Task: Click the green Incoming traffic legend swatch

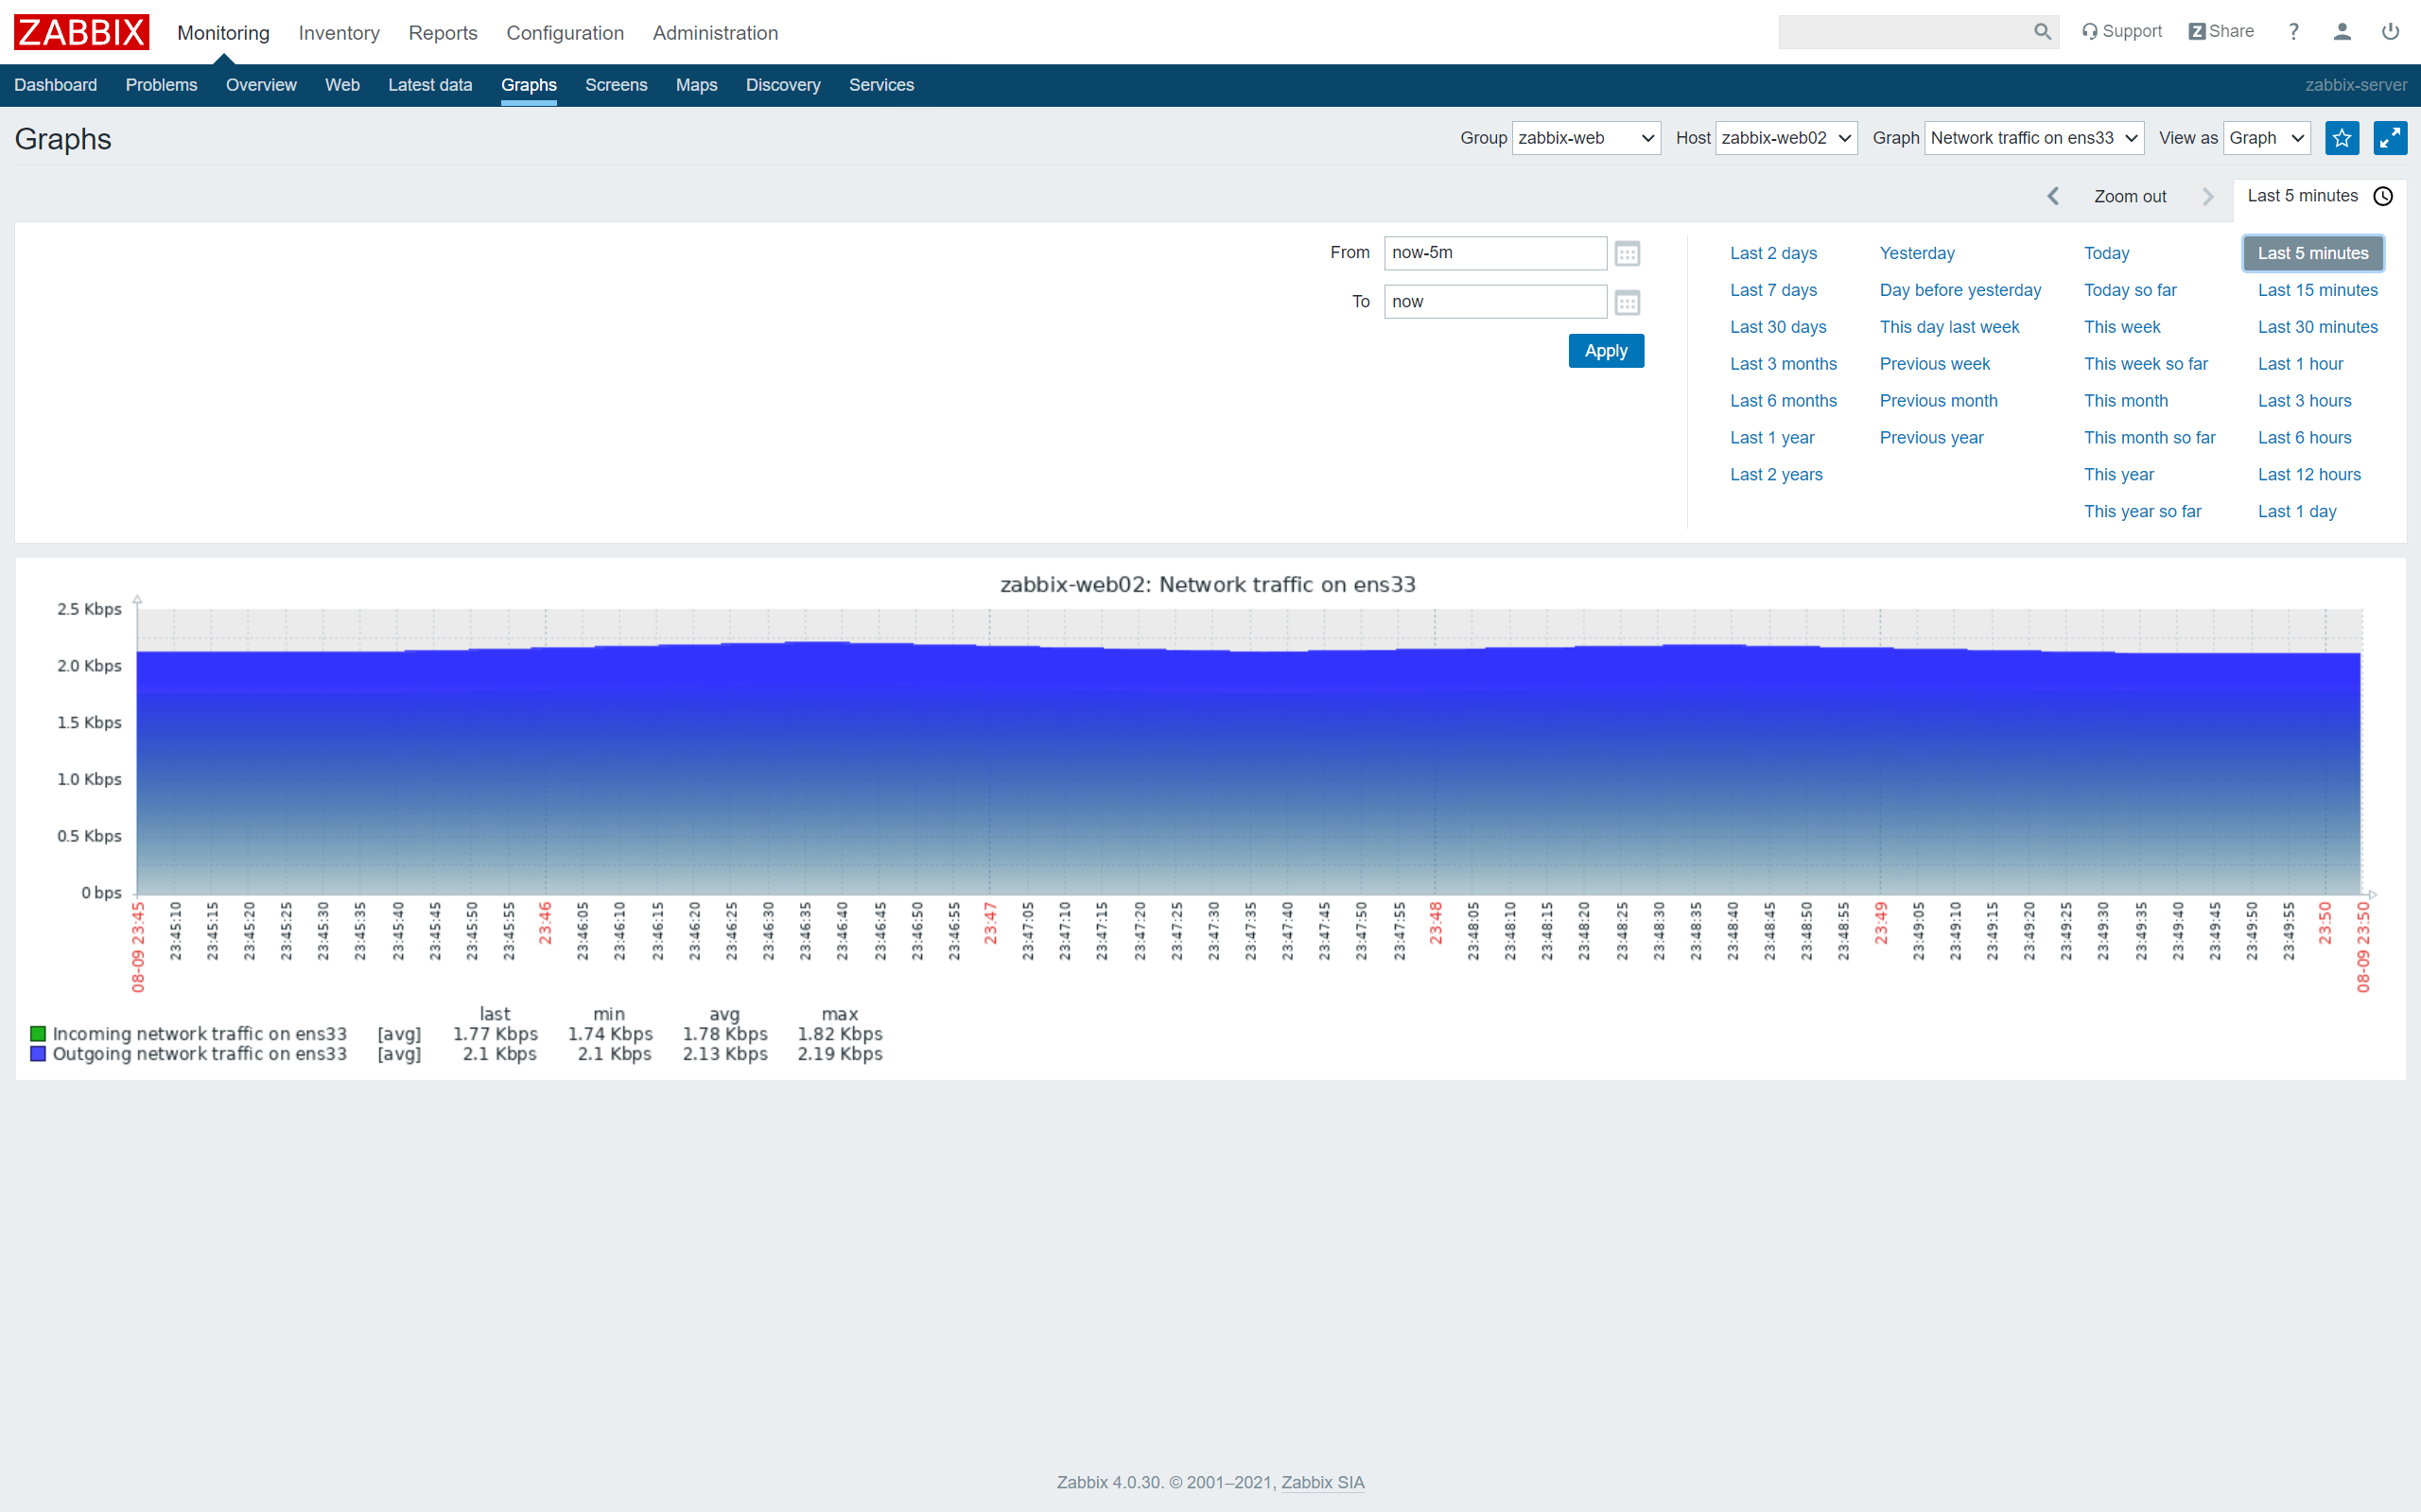Action: pos(38,1034)
